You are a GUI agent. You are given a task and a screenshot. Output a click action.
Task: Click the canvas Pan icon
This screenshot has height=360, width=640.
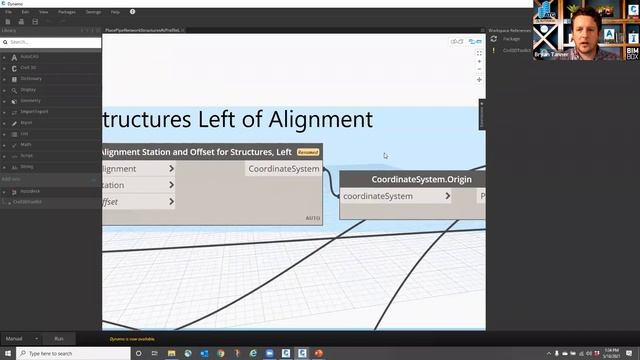[479, 80]
